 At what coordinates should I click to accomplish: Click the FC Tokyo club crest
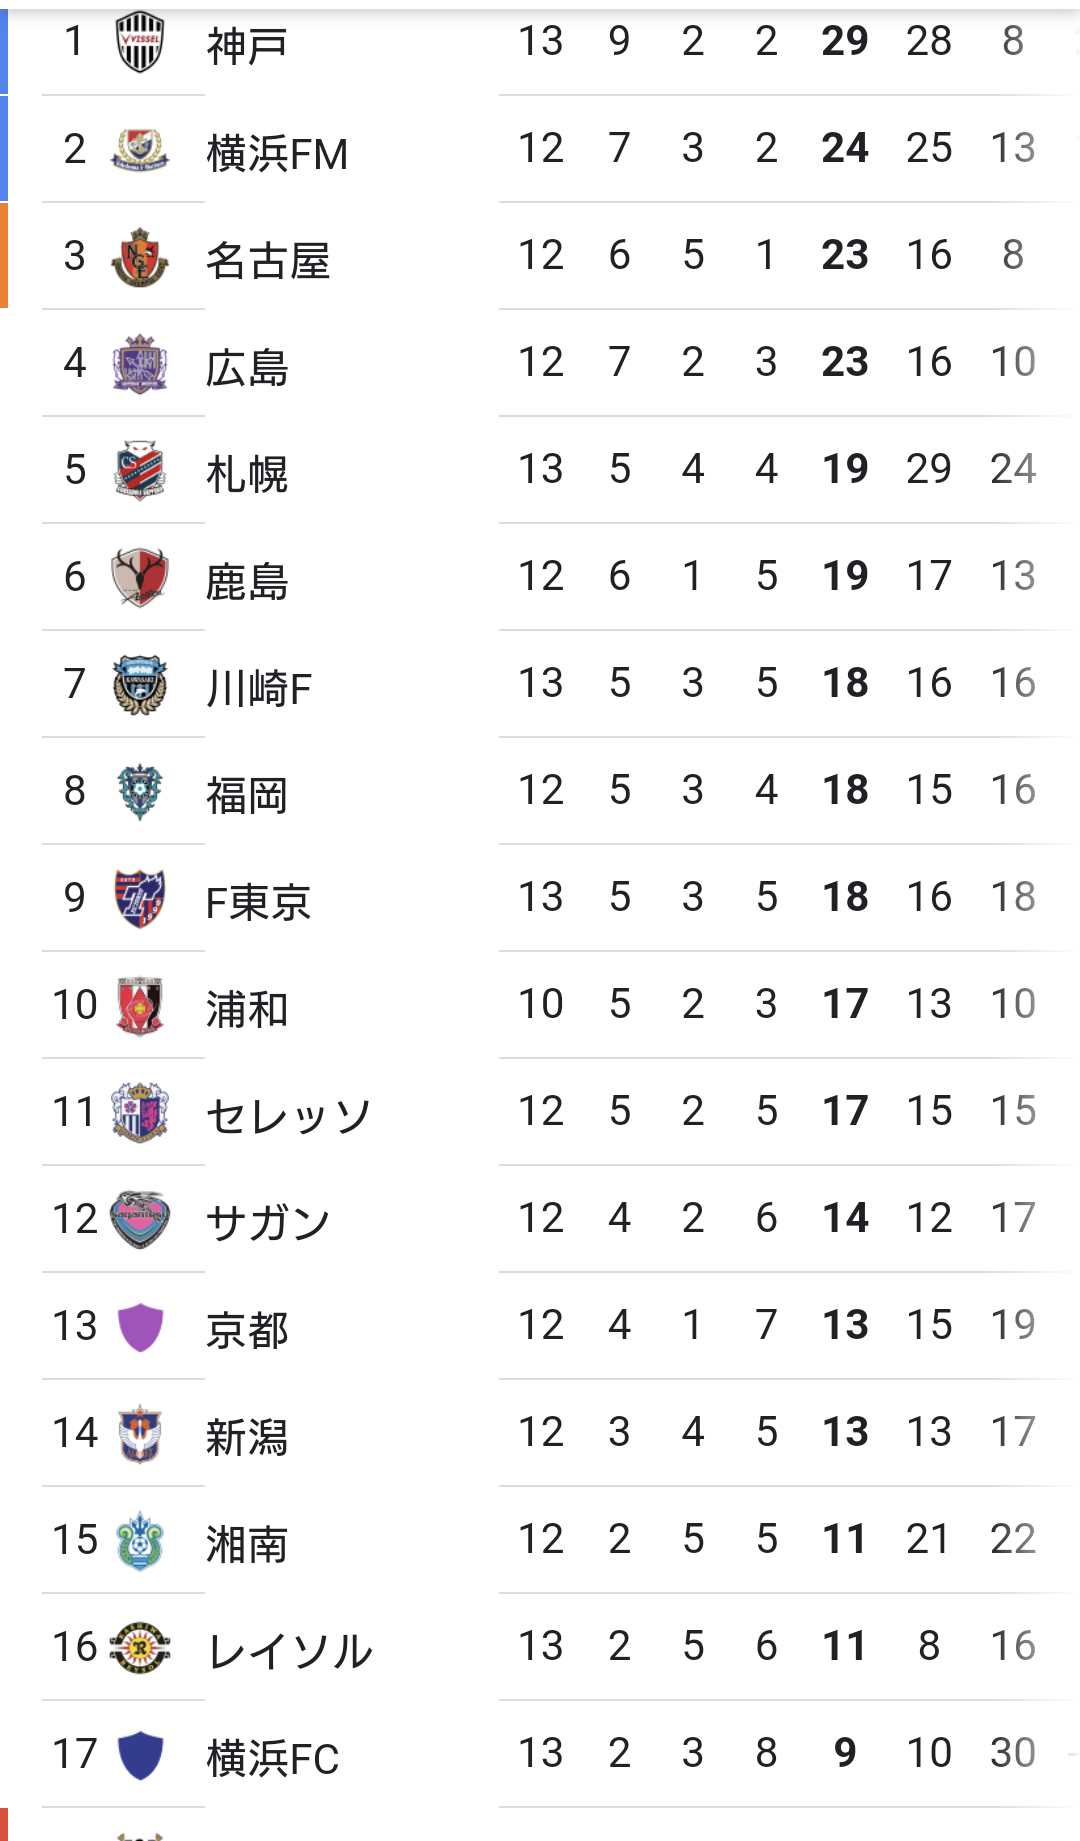point(140,898)
